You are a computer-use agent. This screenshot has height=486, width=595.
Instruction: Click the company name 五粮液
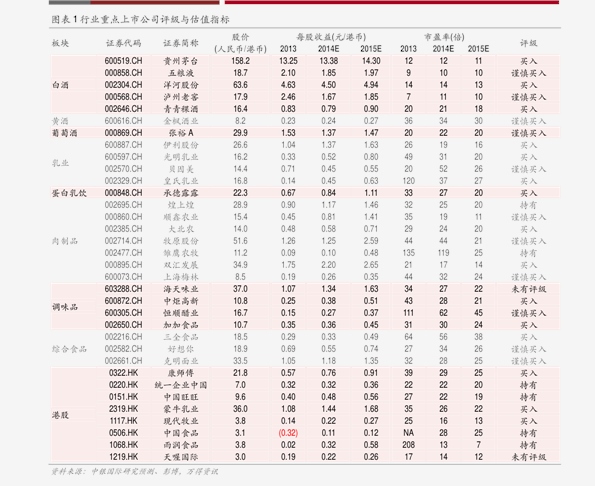pyautogui.click(x=181, y=73)
